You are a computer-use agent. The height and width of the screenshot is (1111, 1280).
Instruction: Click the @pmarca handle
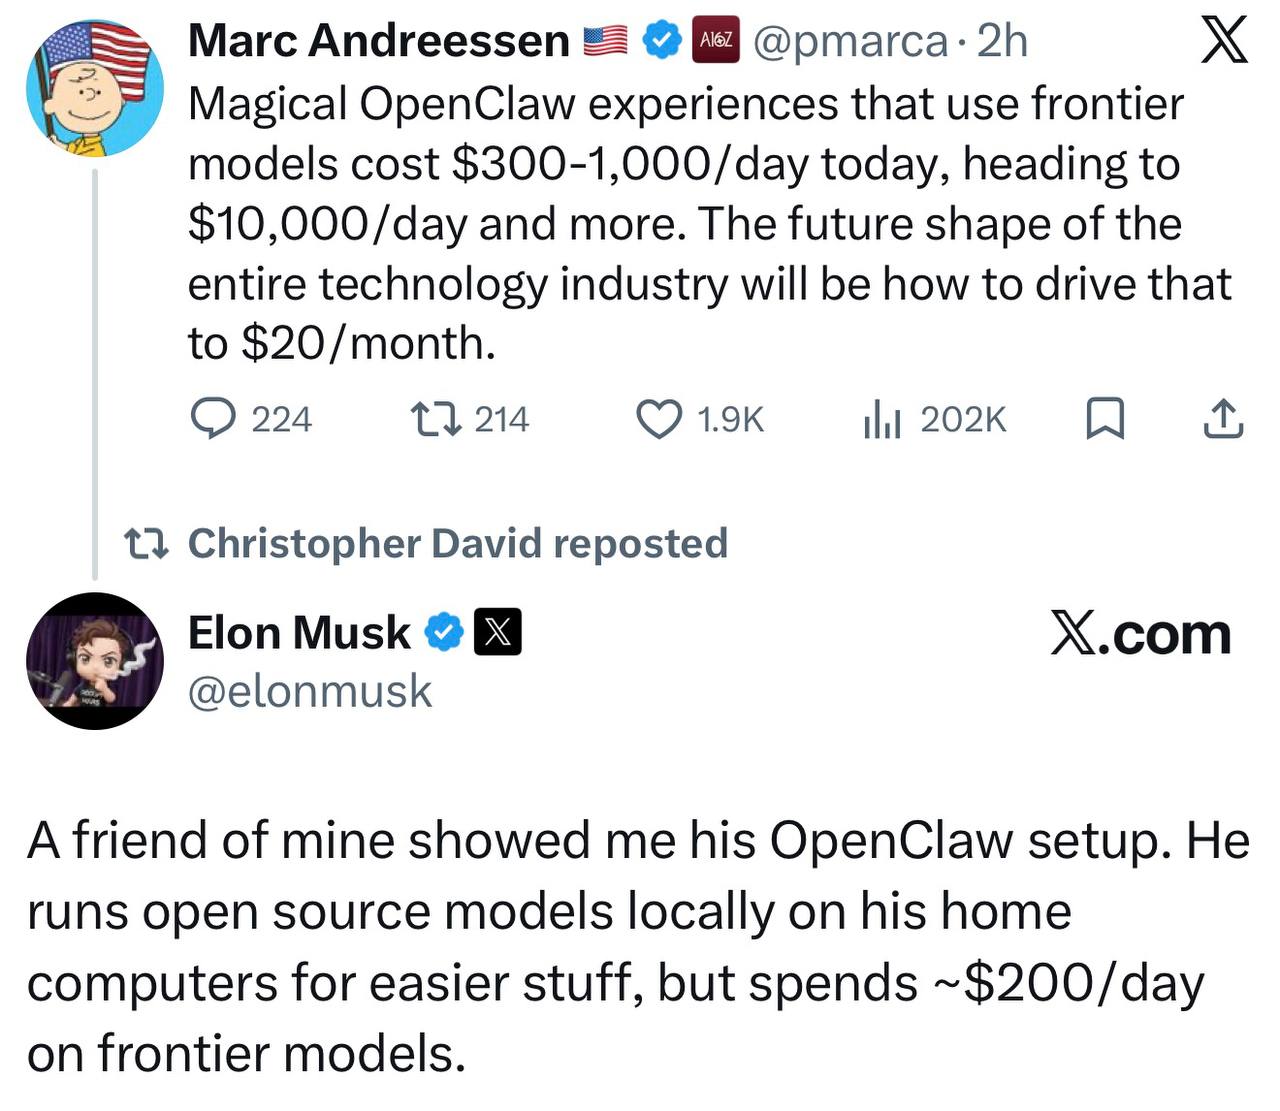tap(850, 41)
